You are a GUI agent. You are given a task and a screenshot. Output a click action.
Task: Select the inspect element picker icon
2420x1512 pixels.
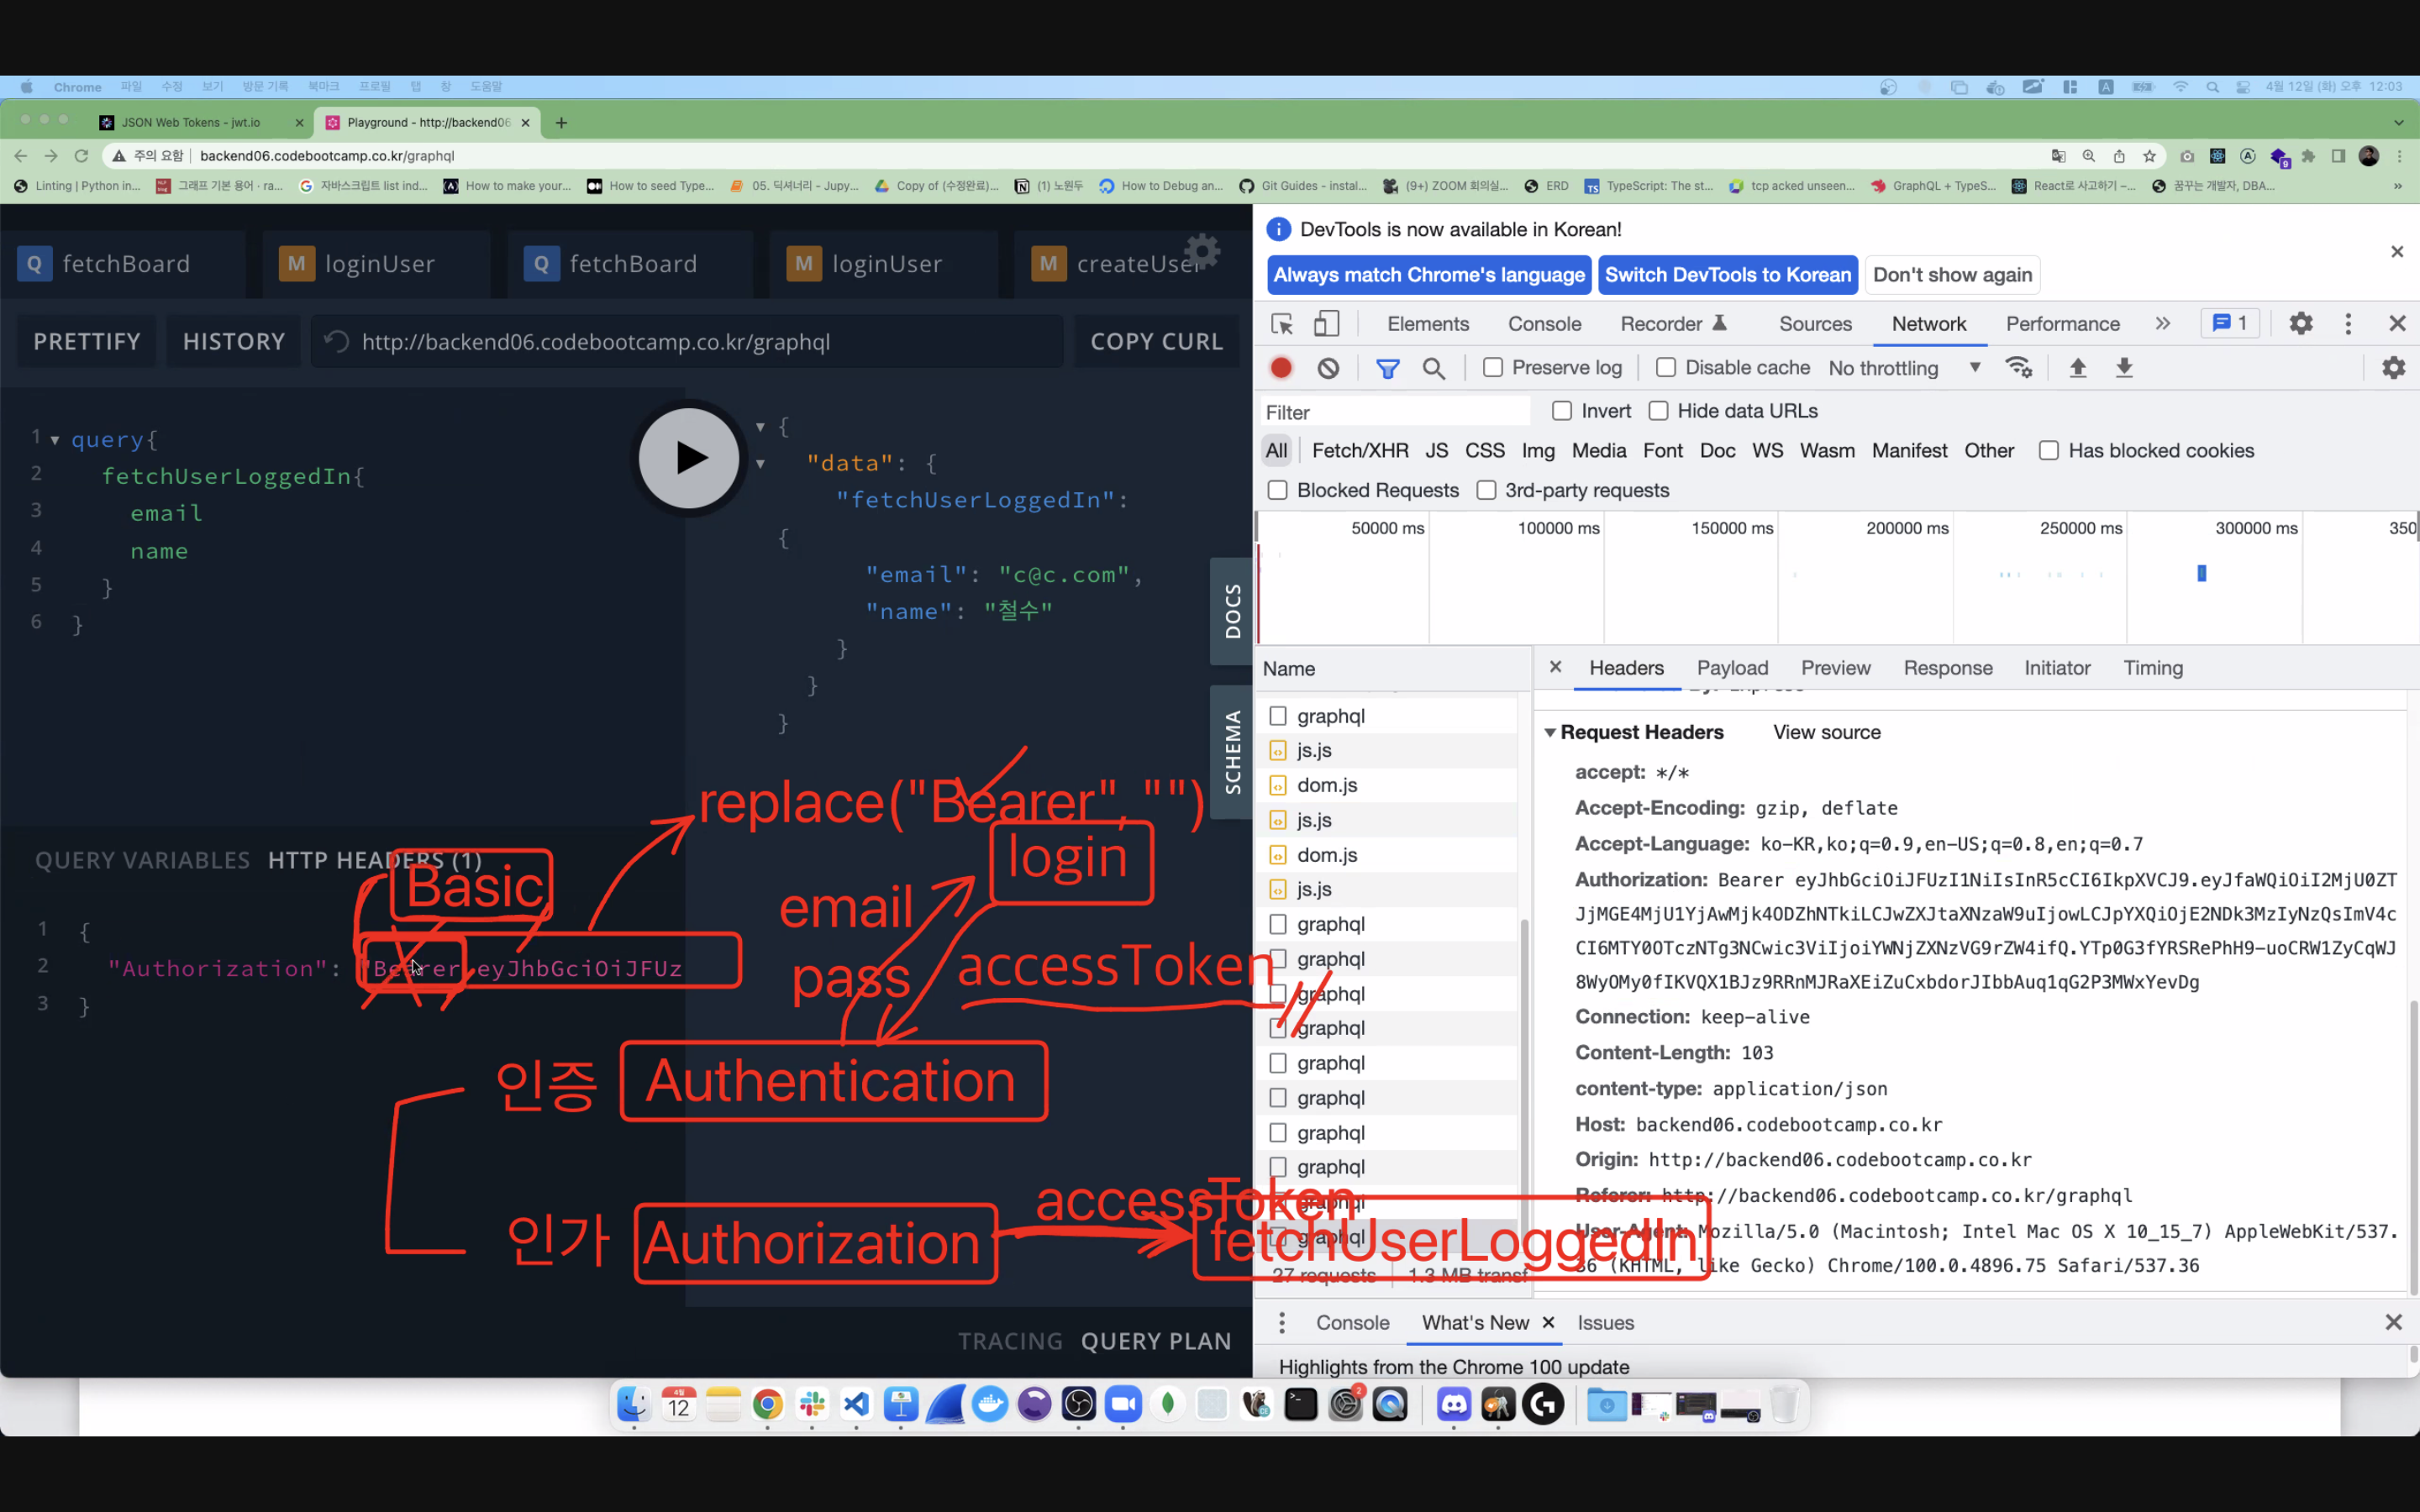click(x=1282, y=324)
